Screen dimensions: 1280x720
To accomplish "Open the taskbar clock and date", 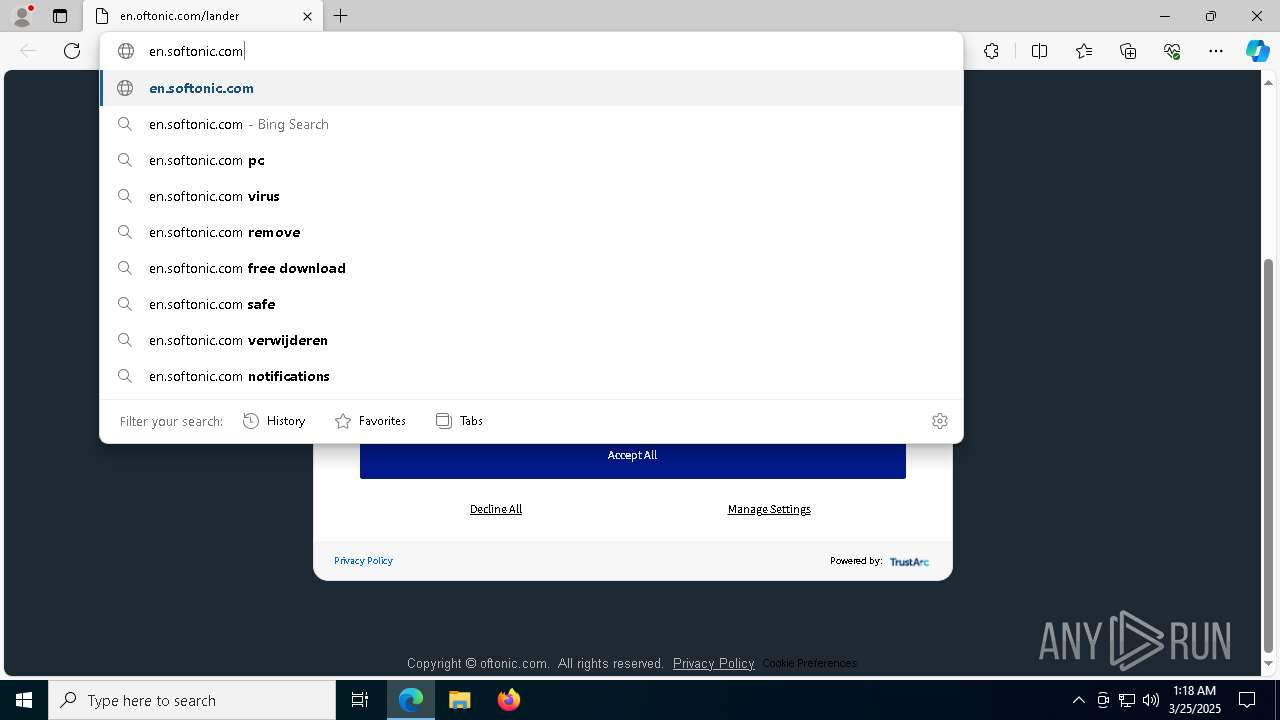I will tap(1195, 700).
